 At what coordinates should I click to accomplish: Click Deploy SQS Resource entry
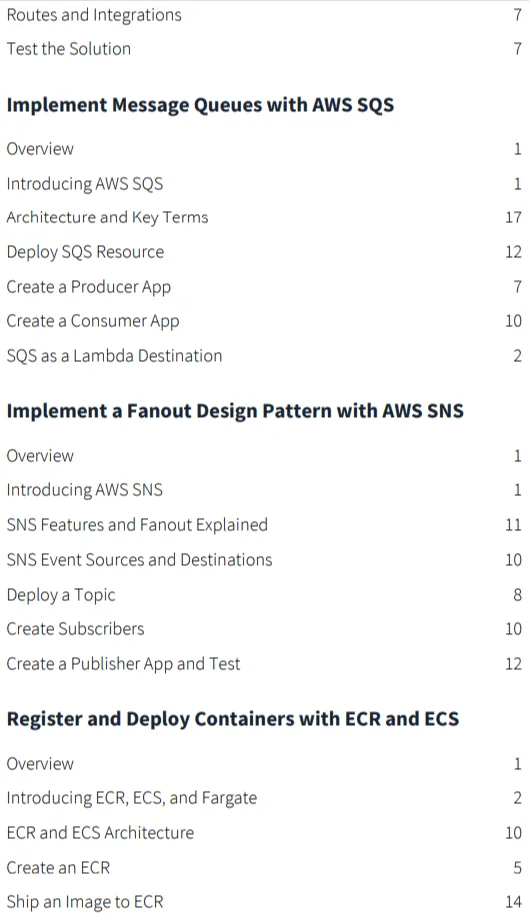pyautogui.click(x=85, y=252)
